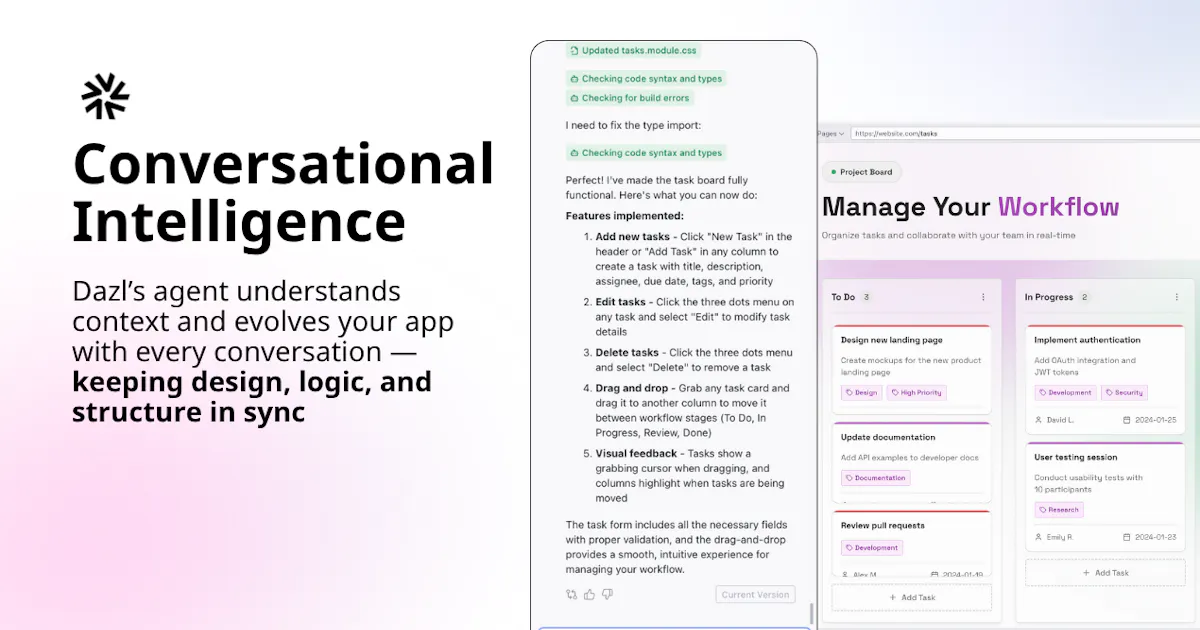Click the first Checking code syntax and types chip
This screenshot has height=630, width=1200.
(x=645, y=78)
